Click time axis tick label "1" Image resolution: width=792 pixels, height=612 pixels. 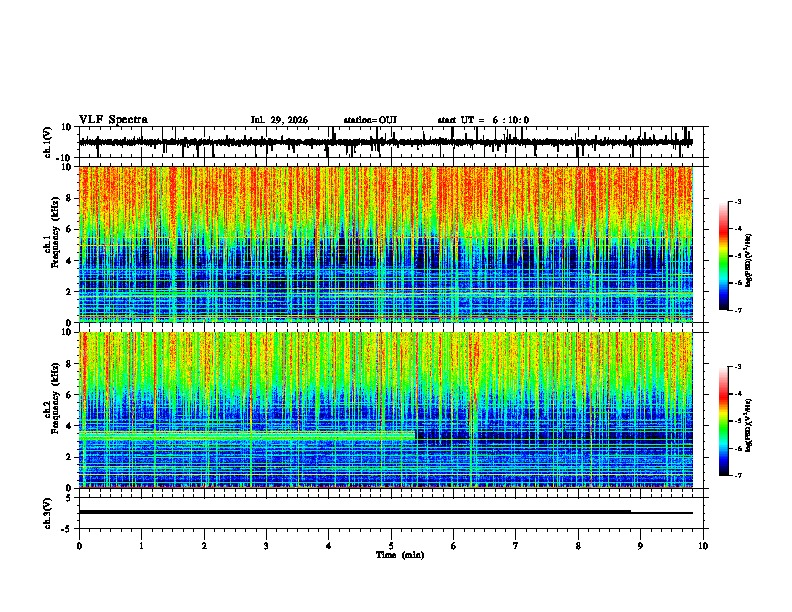141,546
